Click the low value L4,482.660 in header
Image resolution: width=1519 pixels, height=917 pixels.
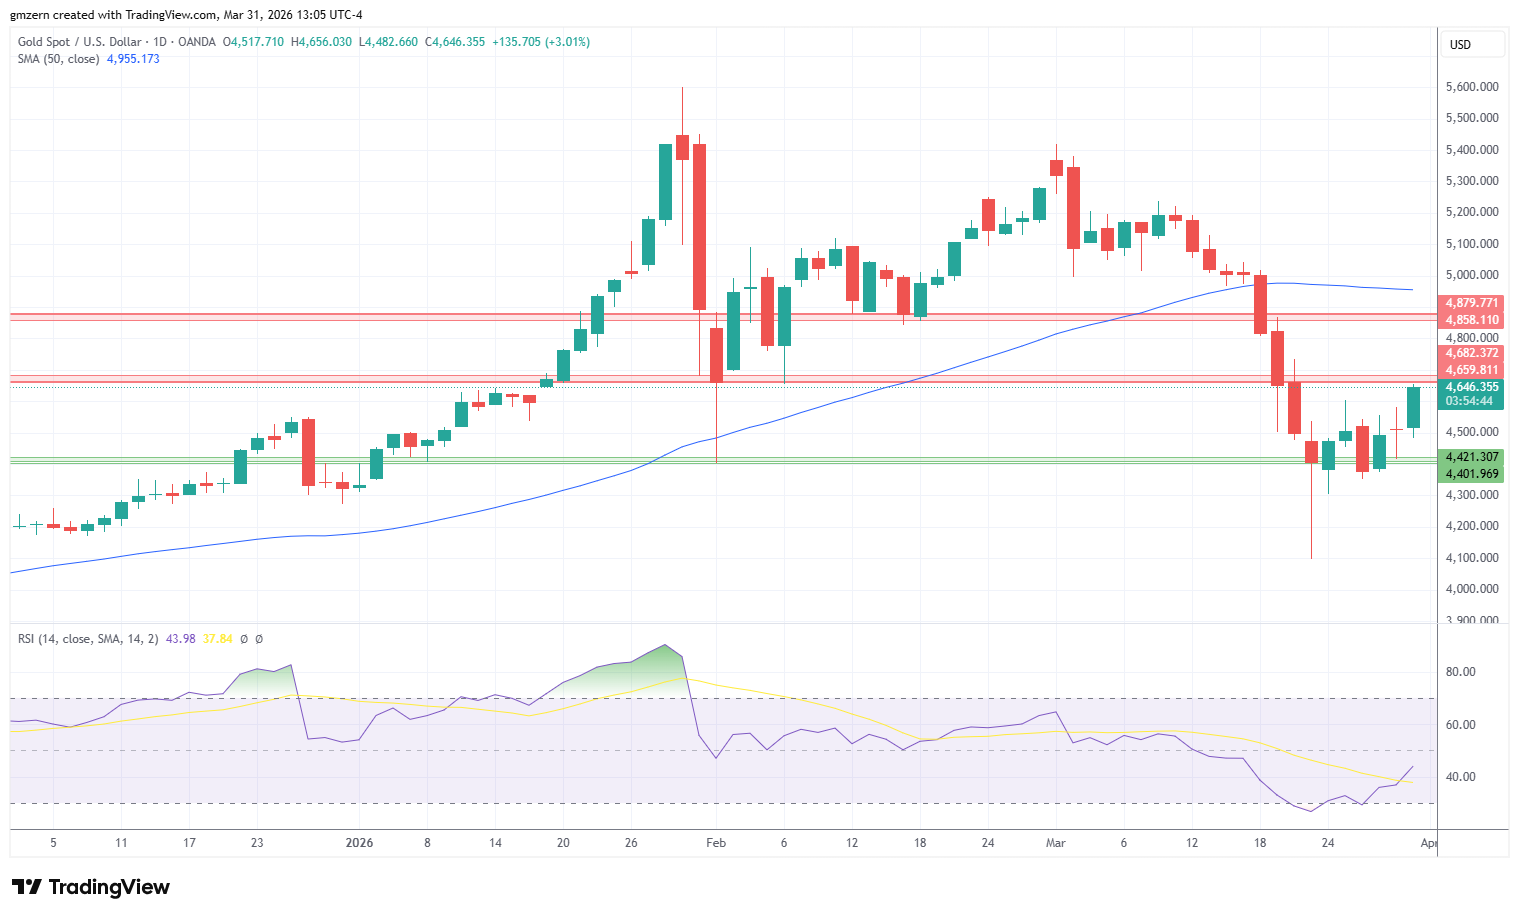click(x=388, y=42)
